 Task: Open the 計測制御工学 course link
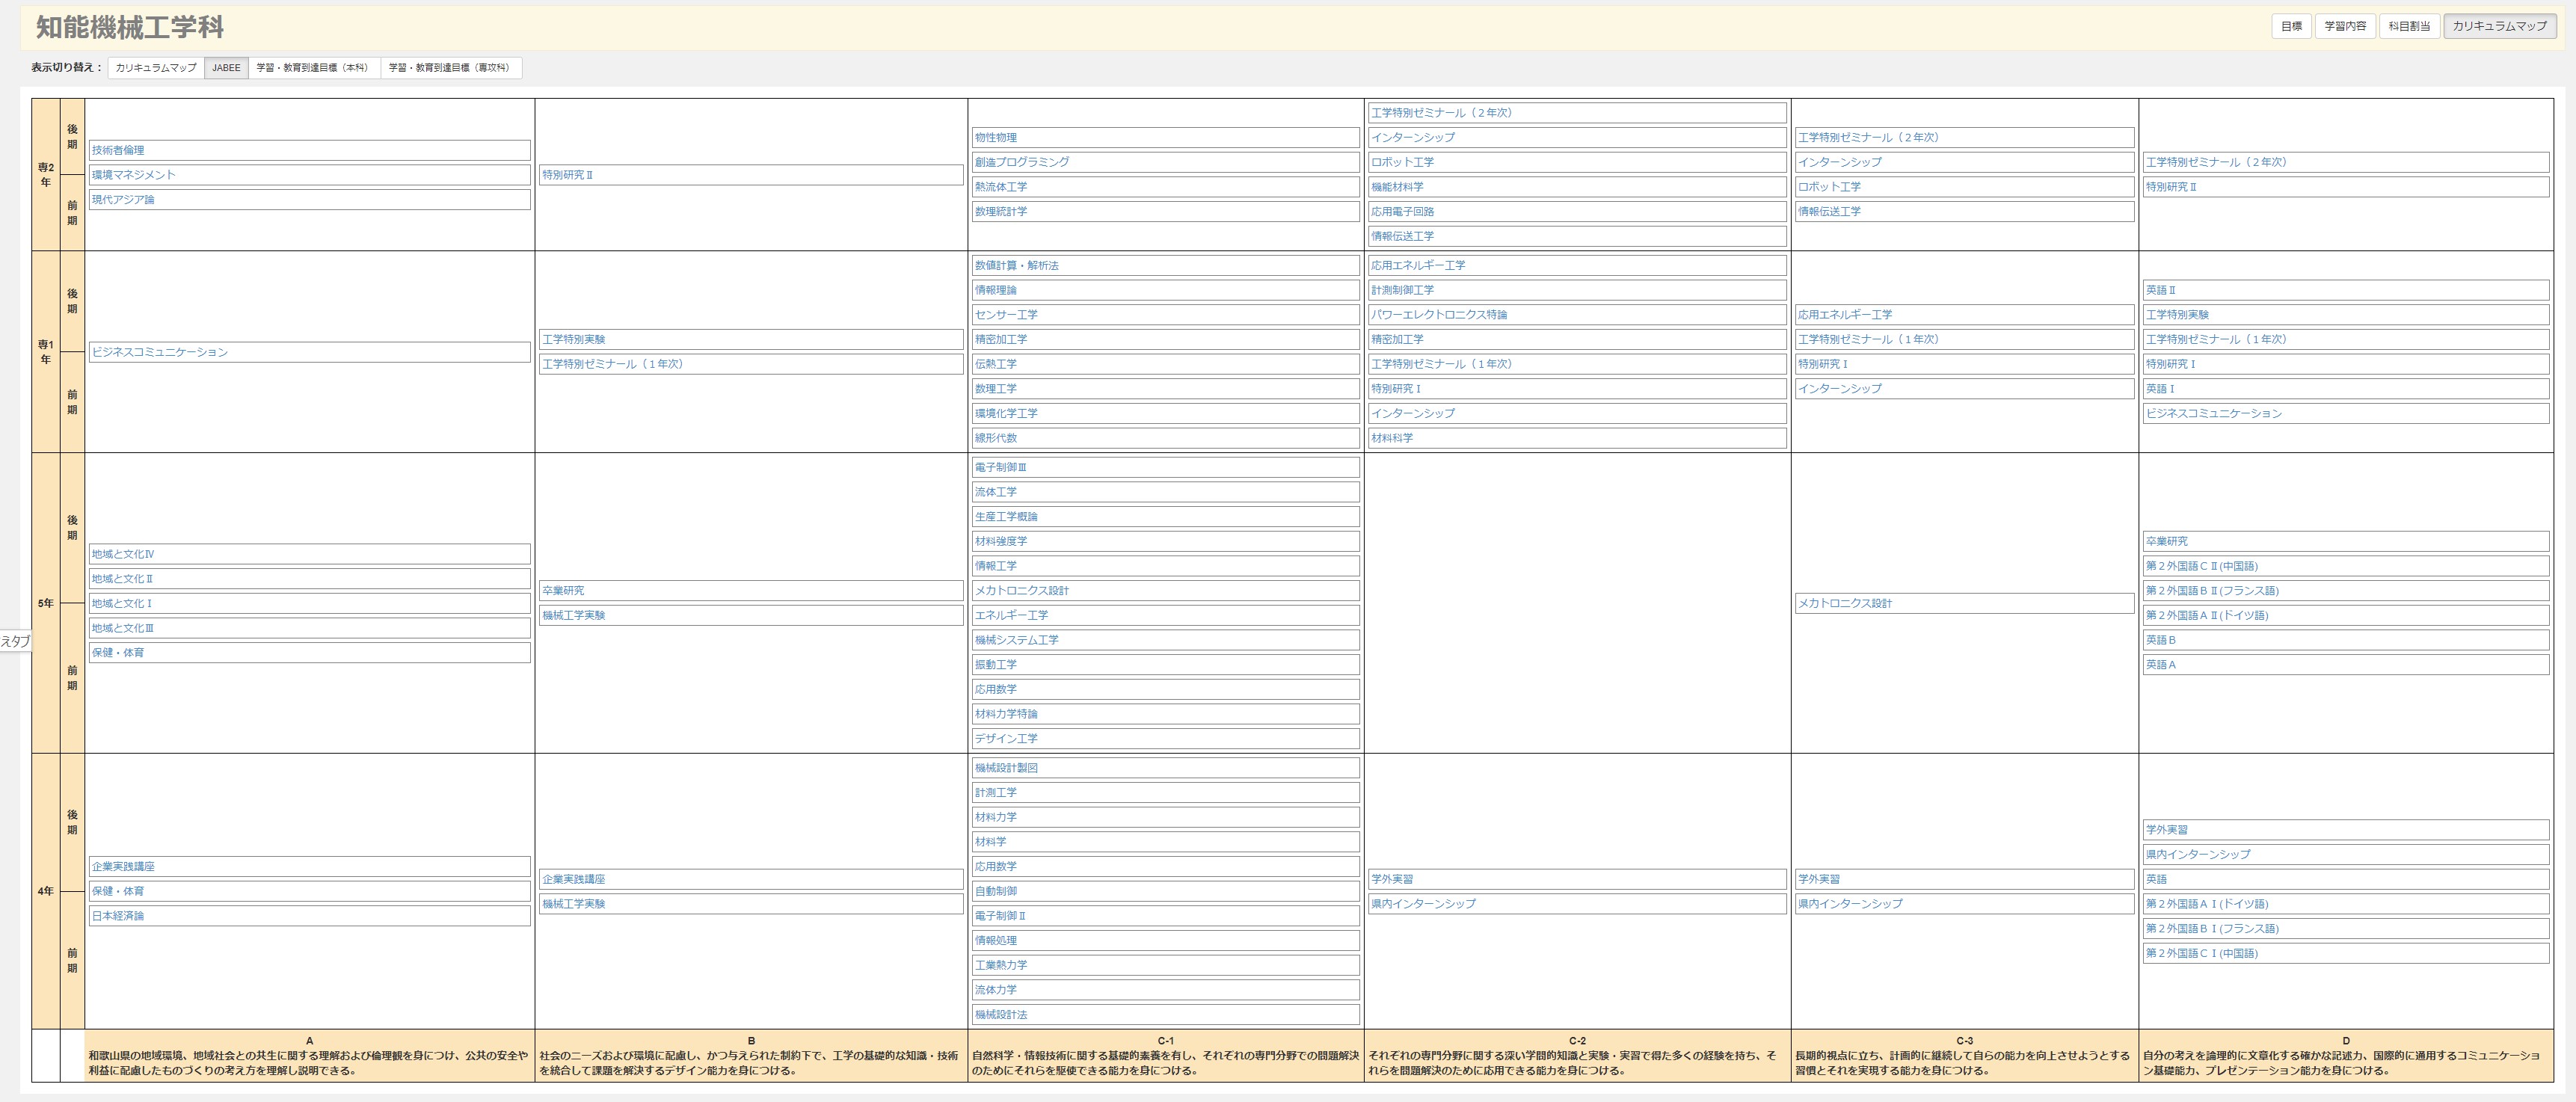point(1403,290)
